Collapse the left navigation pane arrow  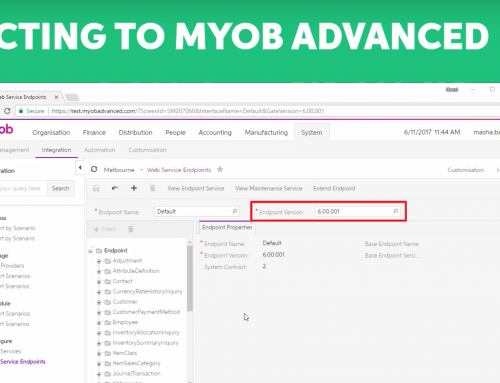(x=80, y=168)
